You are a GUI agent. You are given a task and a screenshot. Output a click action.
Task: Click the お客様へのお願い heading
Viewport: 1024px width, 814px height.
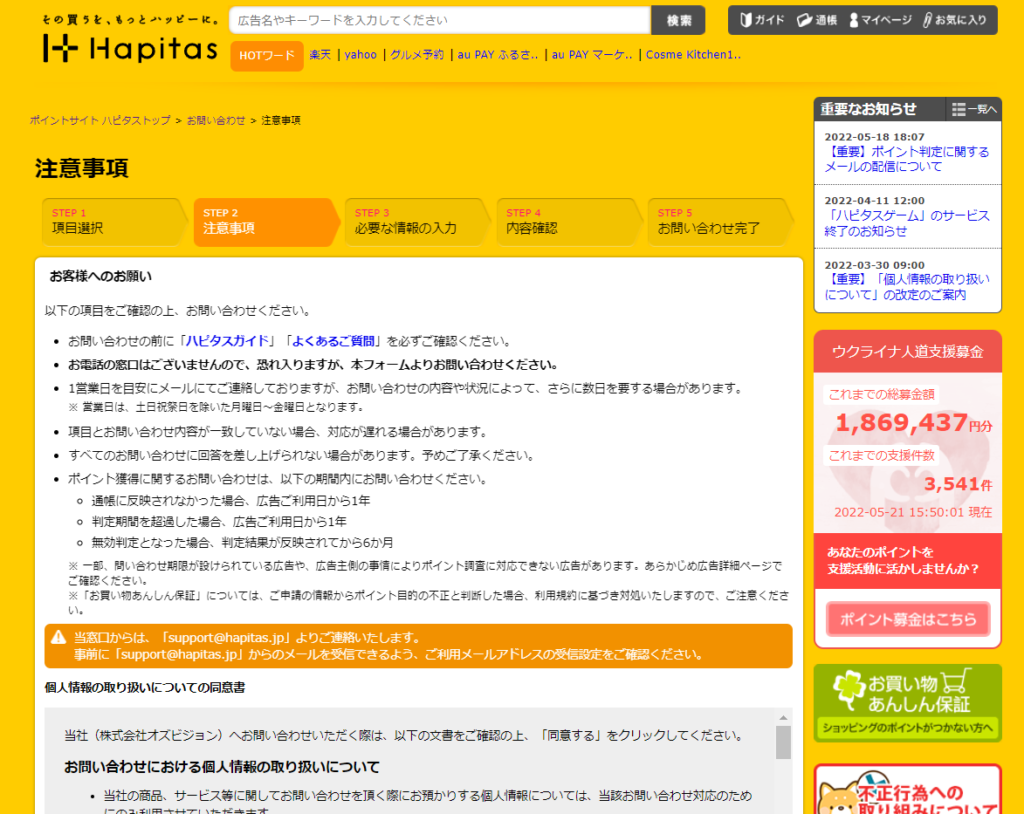tap(101, 276)
